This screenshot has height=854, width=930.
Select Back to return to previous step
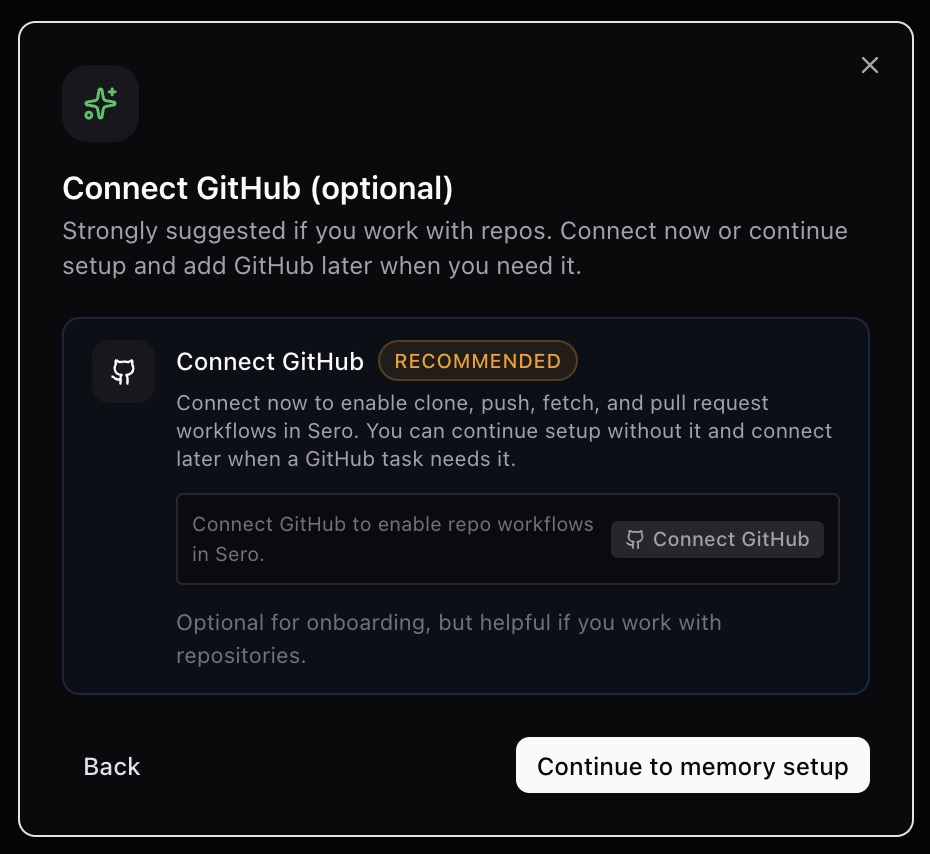pos(111,766)
